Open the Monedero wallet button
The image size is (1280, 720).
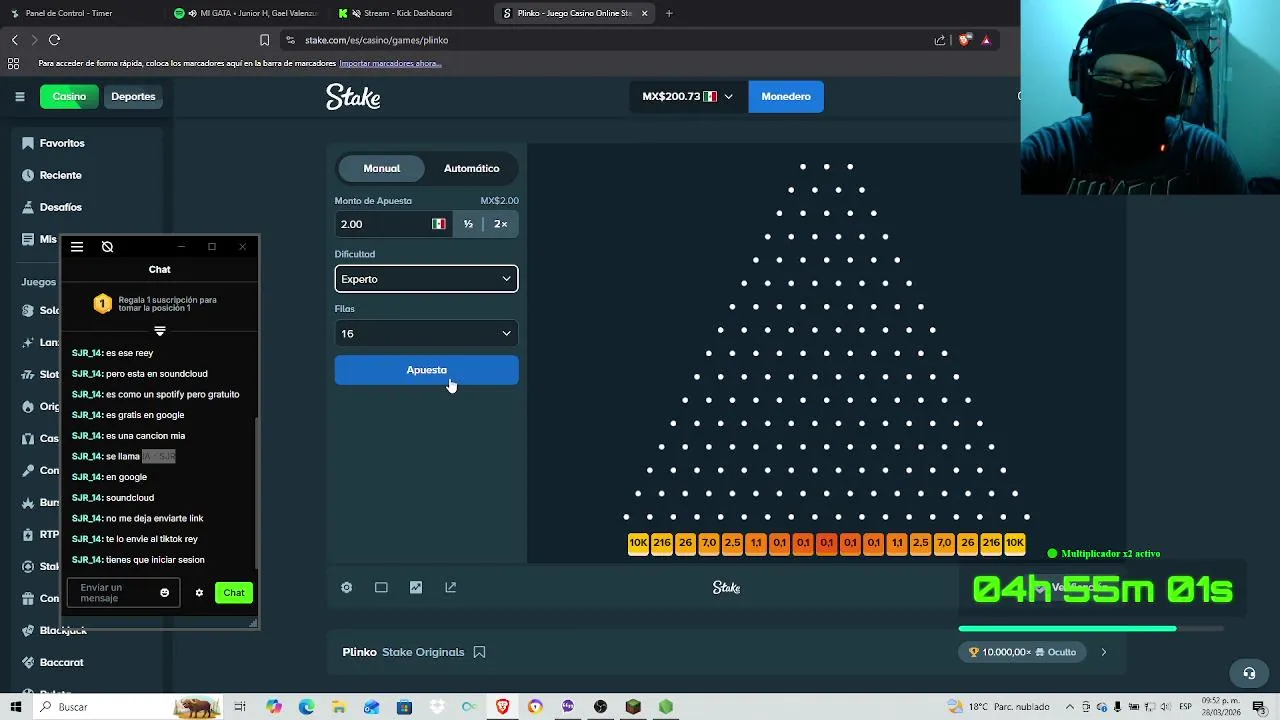click(x=786, y=96)
